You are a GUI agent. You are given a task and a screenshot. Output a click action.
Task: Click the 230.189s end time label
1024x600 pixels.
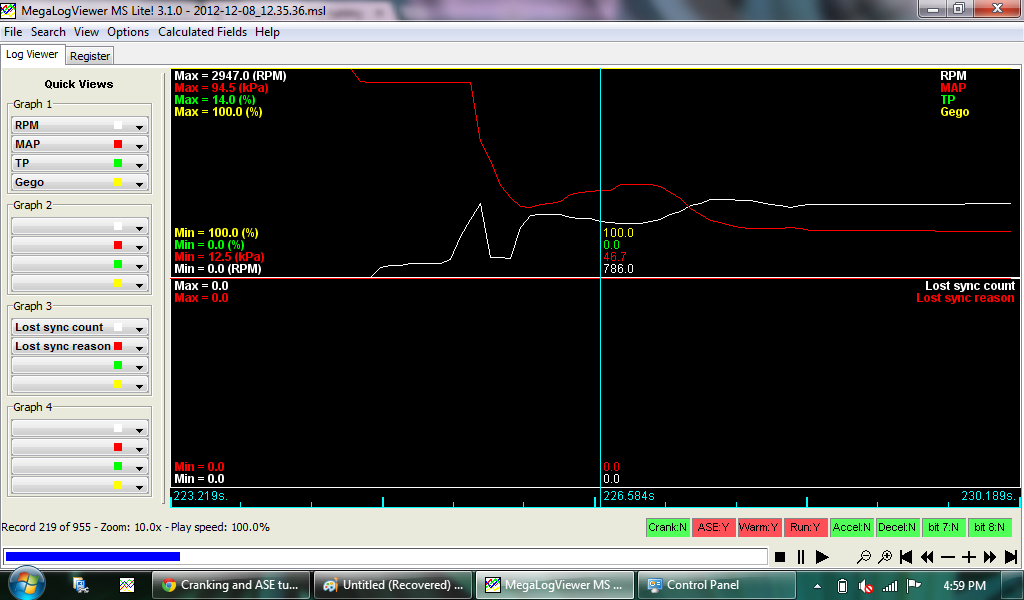[989, 496]
